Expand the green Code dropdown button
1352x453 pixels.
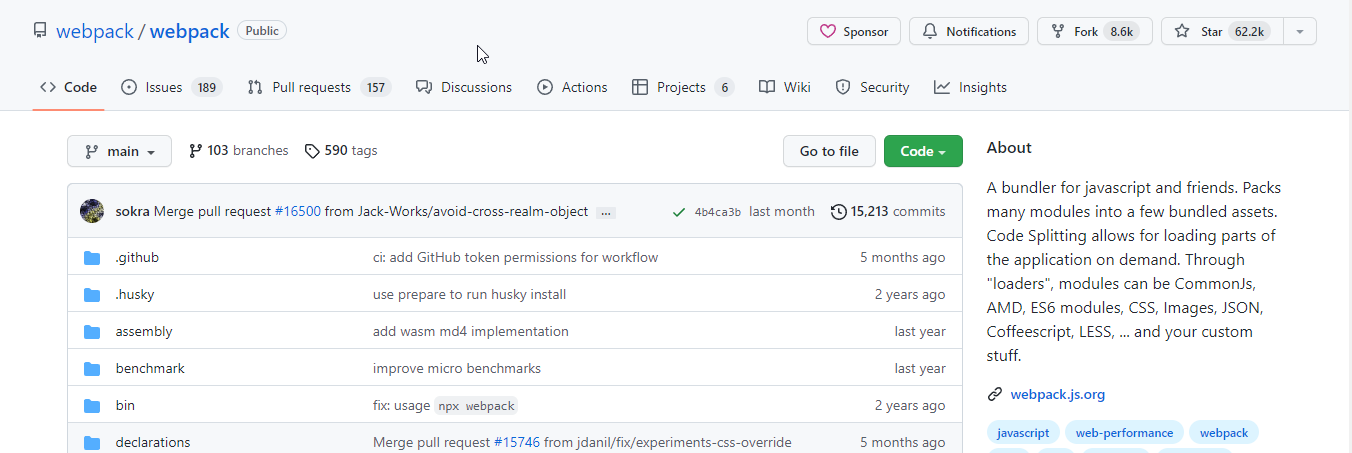pos(923,151)
